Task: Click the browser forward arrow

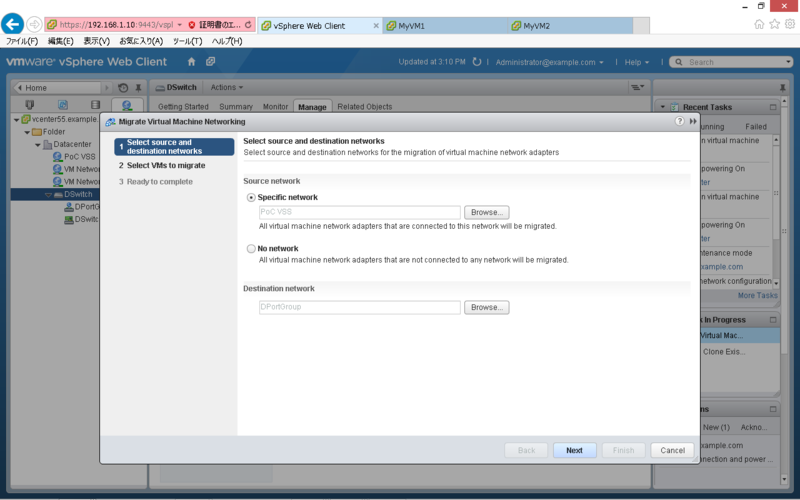Action: click(34, 24)
